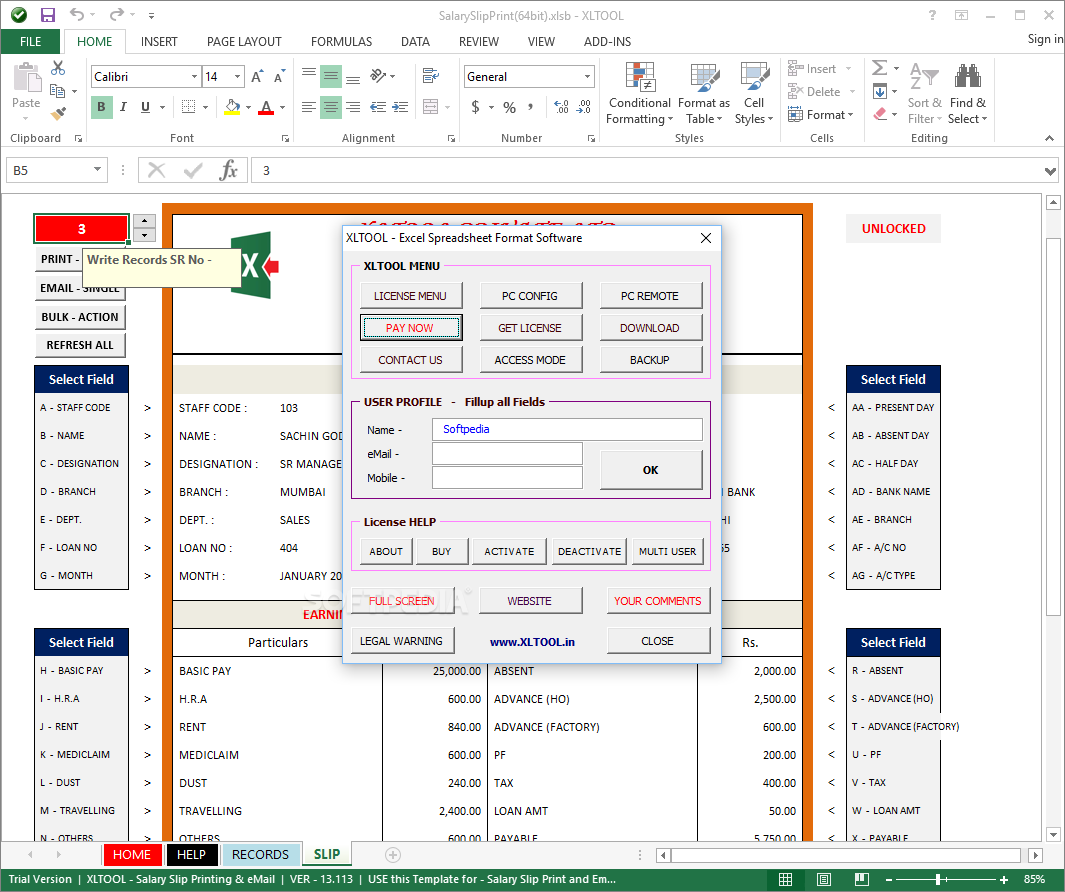Click PAY NOW in XLTOOL dialog

[x=410, y=327]
